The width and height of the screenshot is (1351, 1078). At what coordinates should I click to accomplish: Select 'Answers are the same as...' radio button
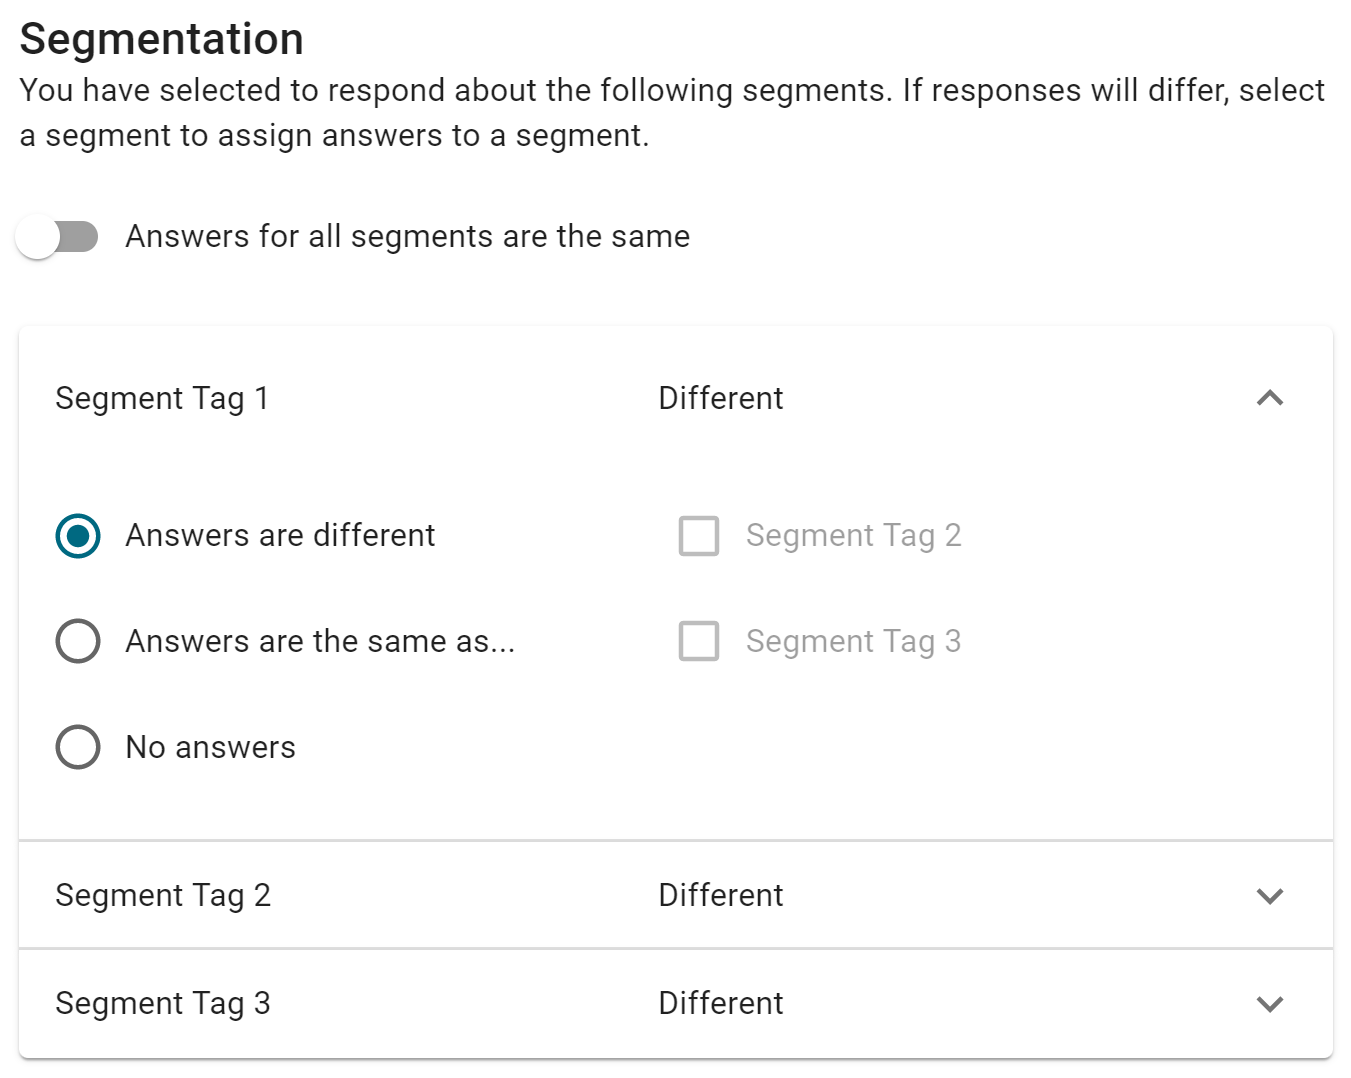[78, 641]
